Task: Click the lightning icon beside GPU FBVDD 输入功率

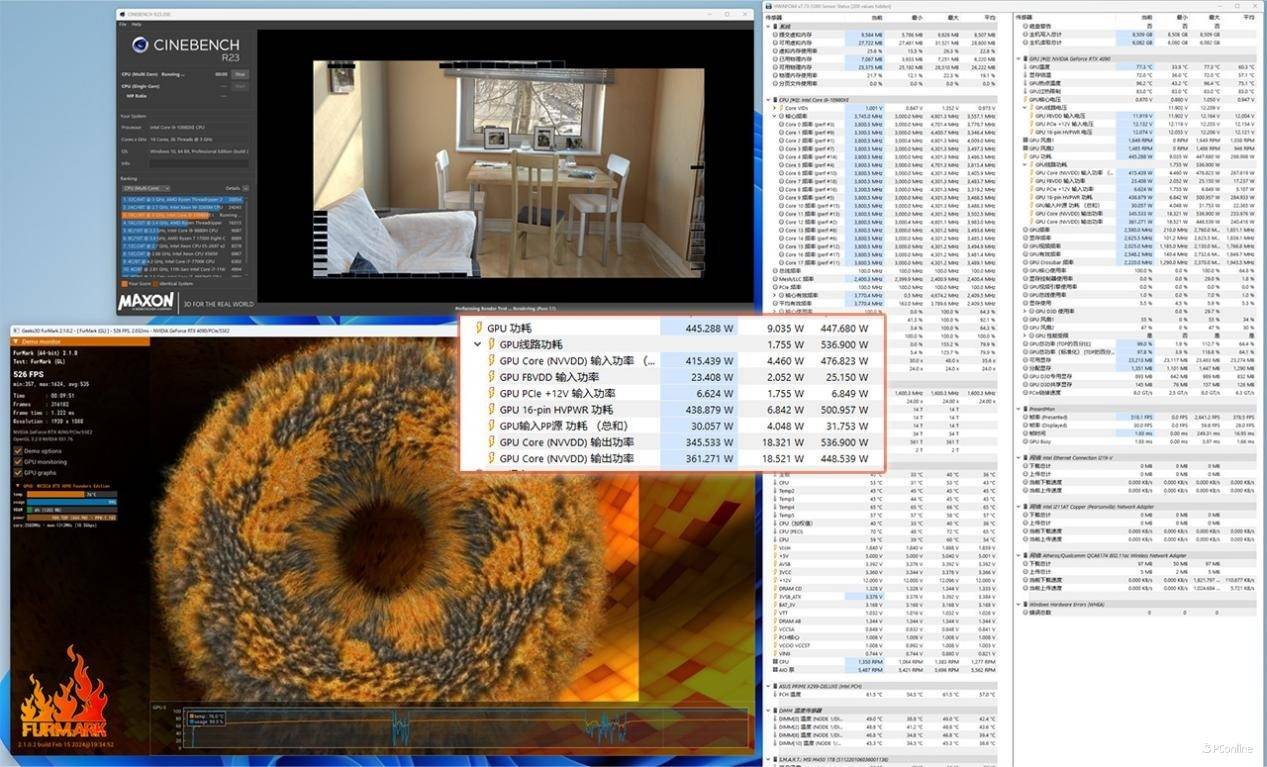Action: pos(491,377)
